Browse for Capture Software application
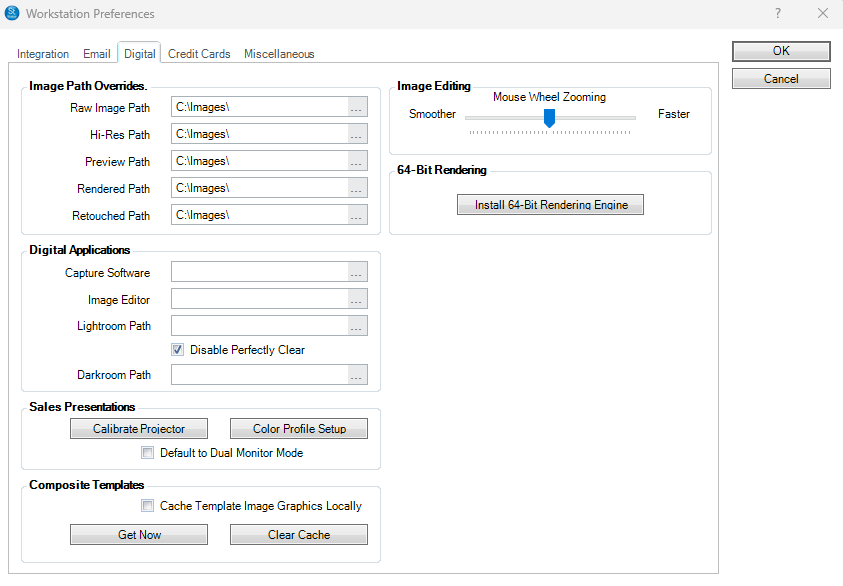The width and height of the screenshot is (843, 586). tap(357, 272)
